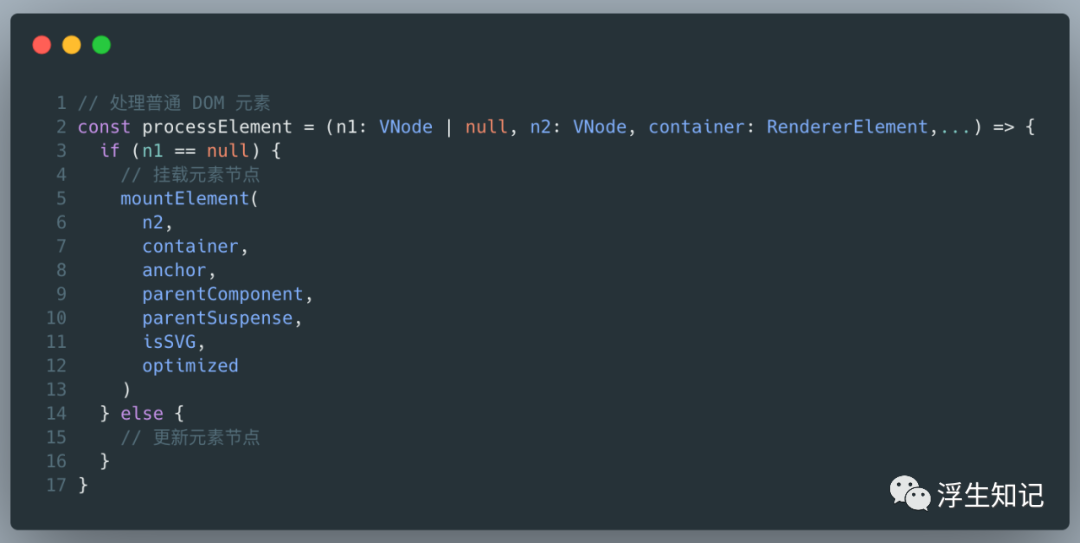Click the green maximize window dot

pyautogui.click(x=101, y=45)
